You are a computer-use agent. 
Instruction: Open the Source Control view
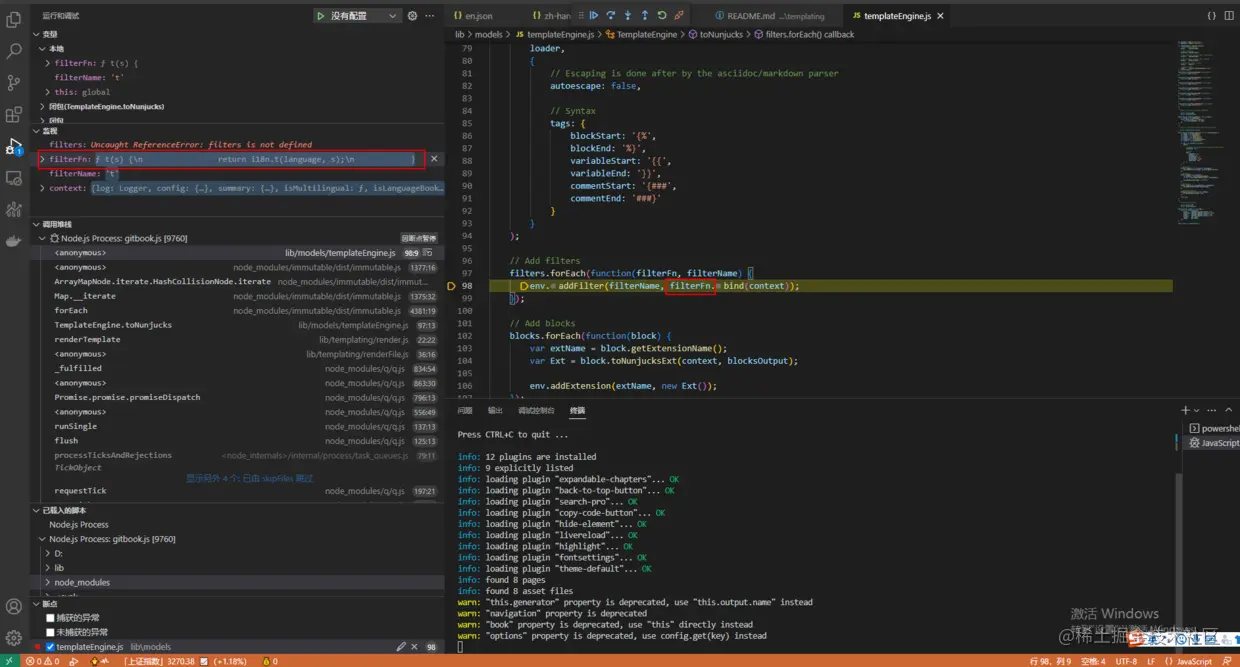[14, 83]
